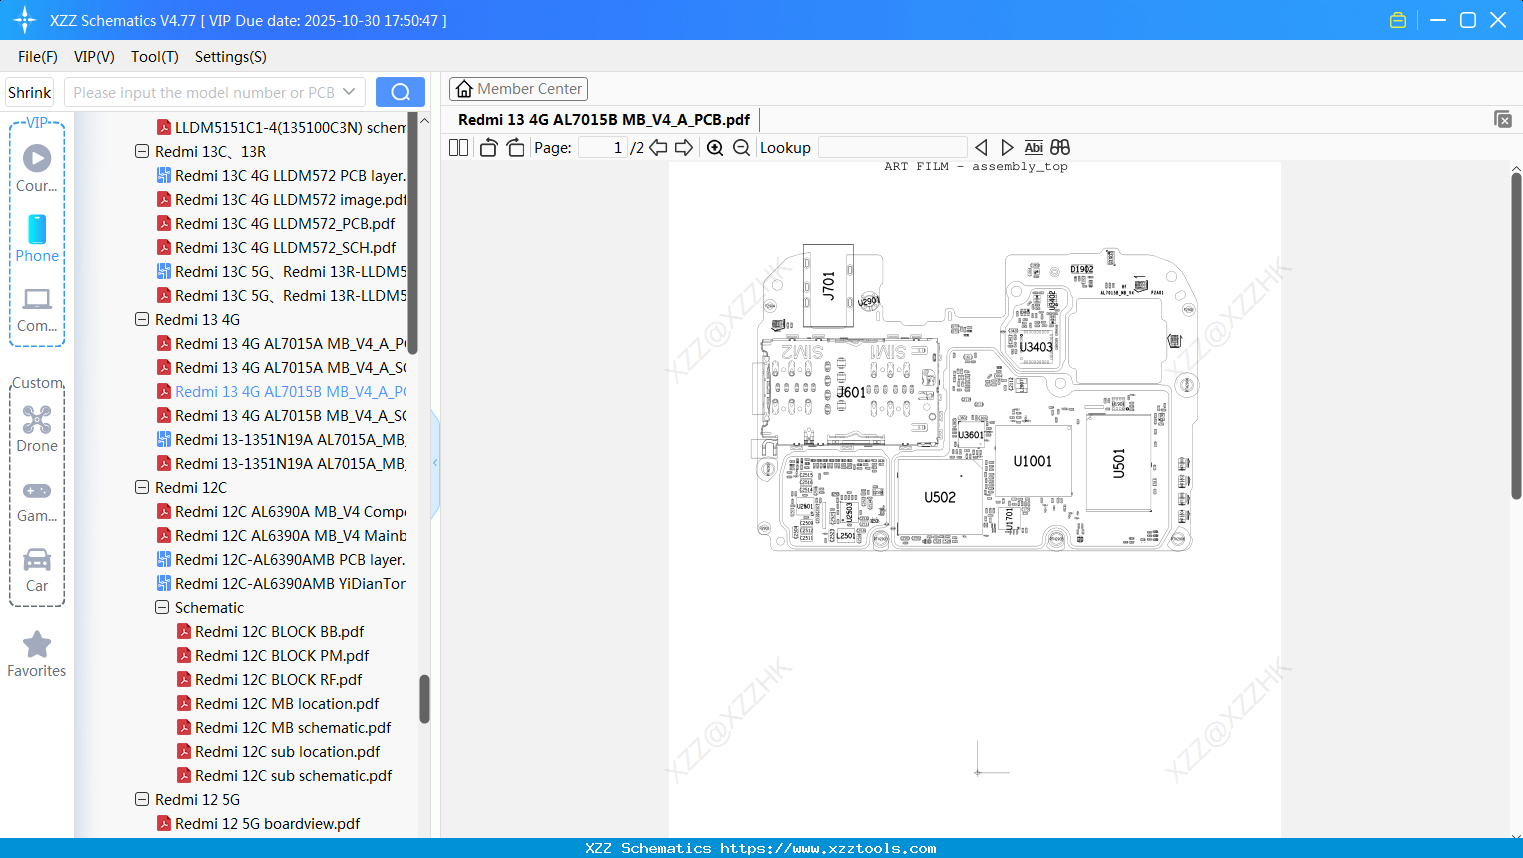The height and width of the screenshot is (858, 1523).
Task: Zoom out of the schematic view
Action: (738, 147)
